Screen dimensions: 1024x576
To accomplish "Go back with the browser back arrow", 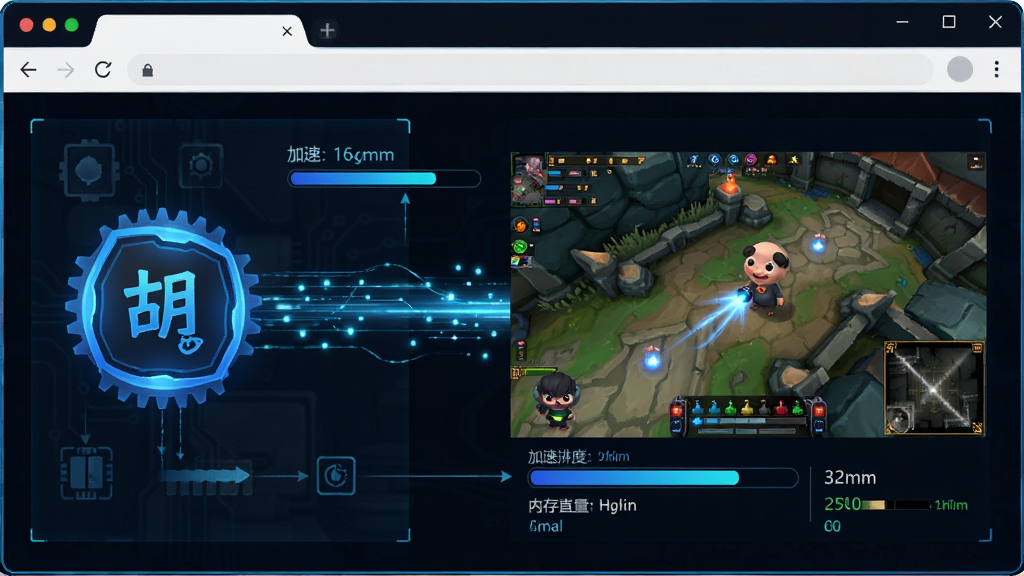I will point(28,69).
